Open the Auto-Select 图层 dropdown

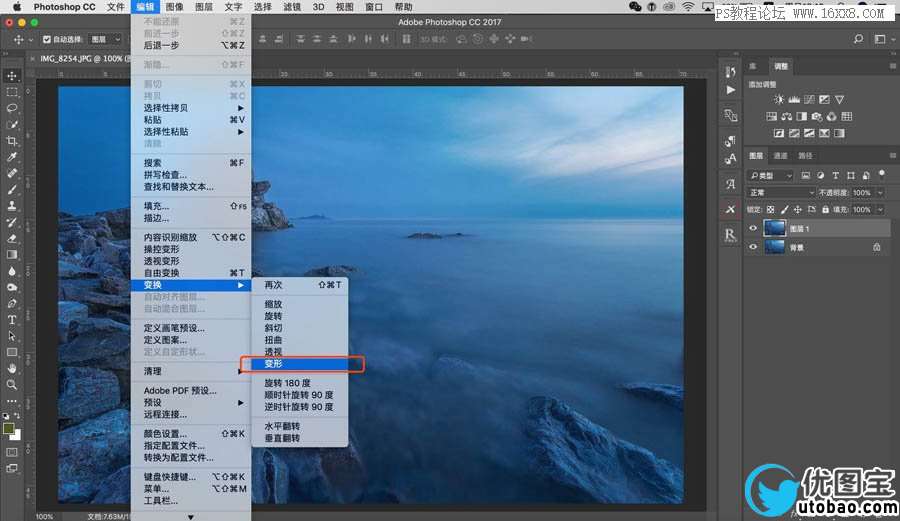pos(107,39)
